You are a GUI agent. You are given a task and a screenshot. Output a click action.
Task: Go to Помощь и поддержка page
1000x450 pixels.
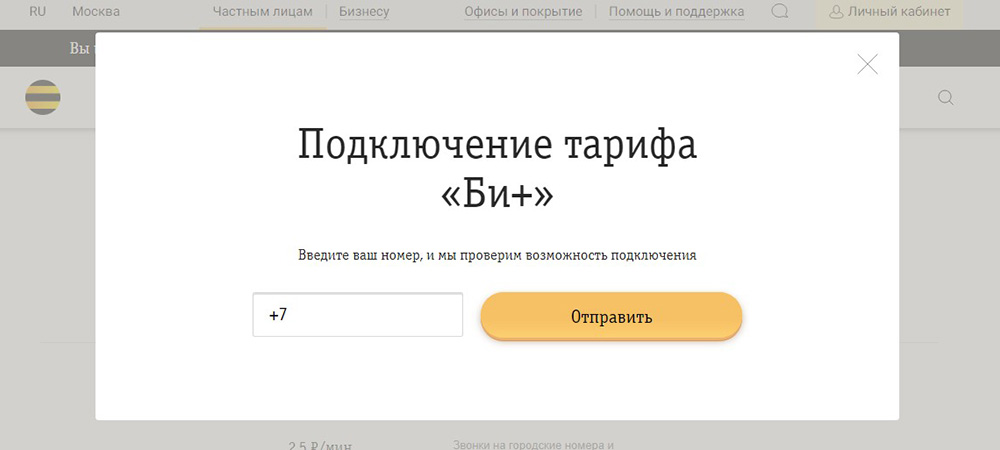(677, 12)
